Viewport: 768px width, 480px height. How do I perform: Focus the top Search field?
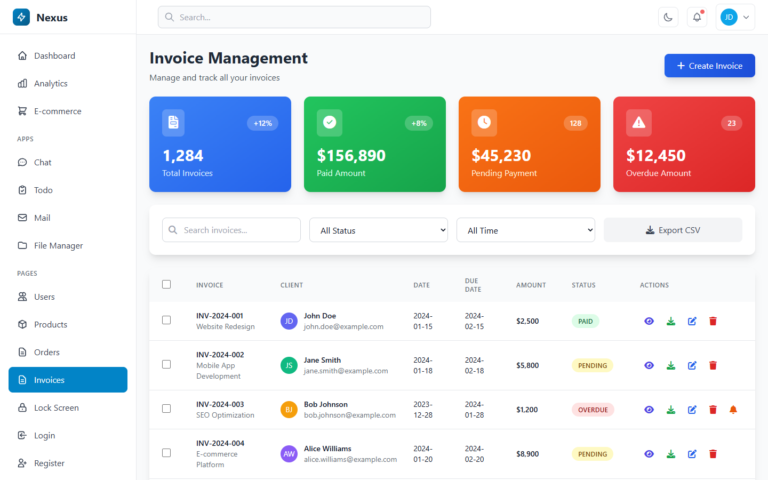[x=294, y=17]
